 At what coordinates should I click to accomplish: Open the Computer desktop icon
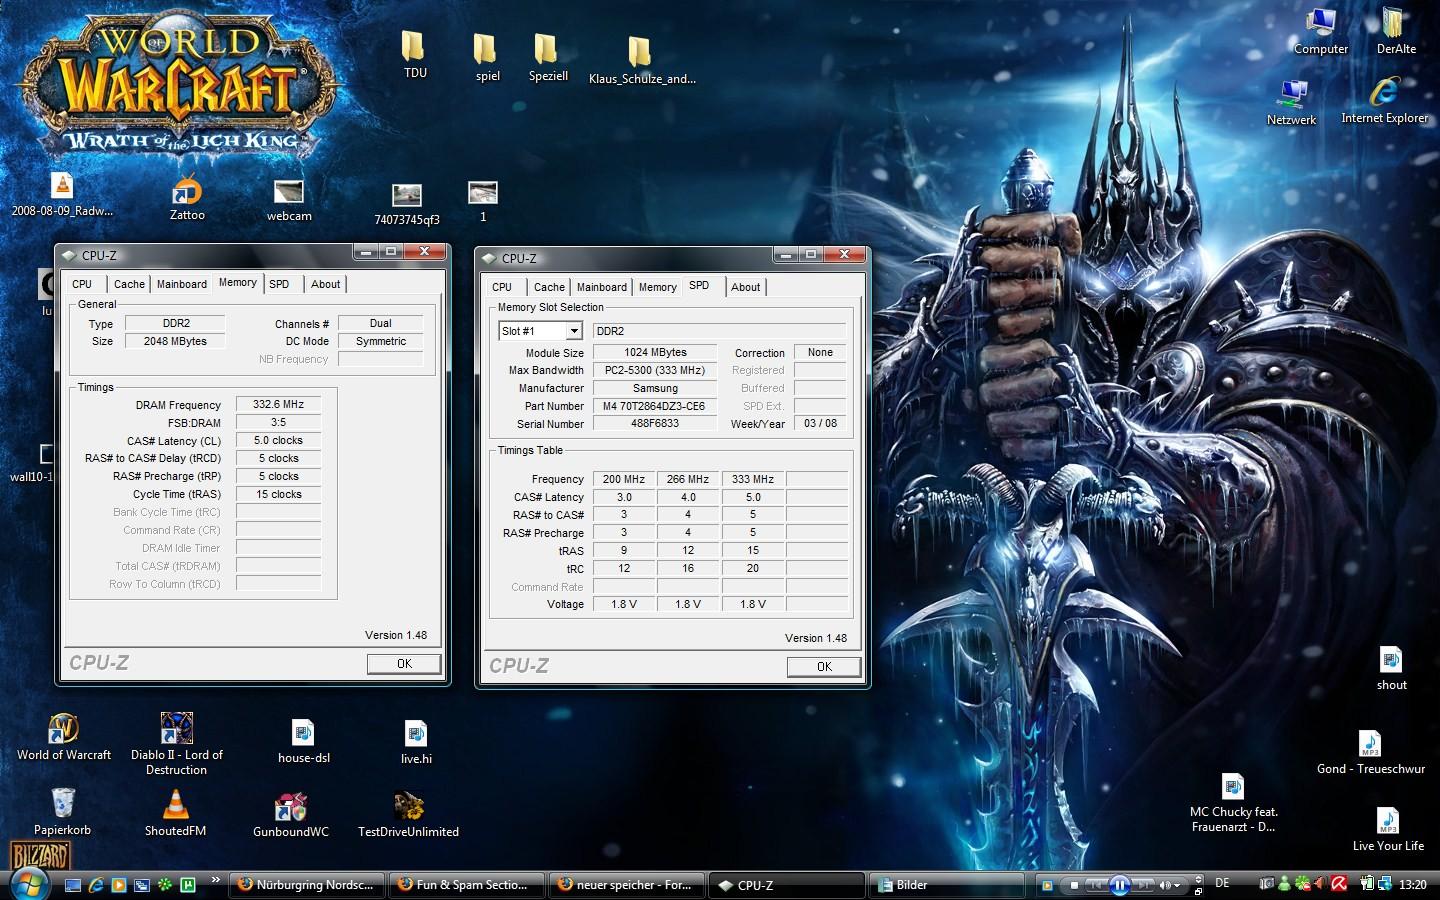point(1320,31)
